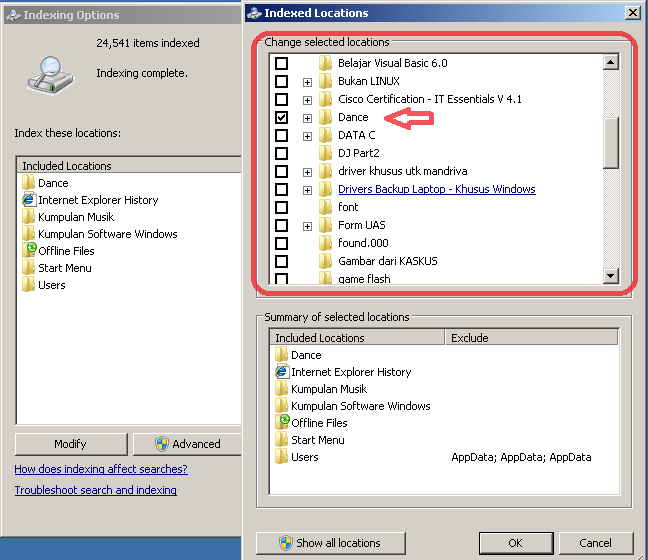The image size is (648, 560).
Task: Click Belajar Visual Basic 6.0 folder icon
Action: click(x=326, y=63)
